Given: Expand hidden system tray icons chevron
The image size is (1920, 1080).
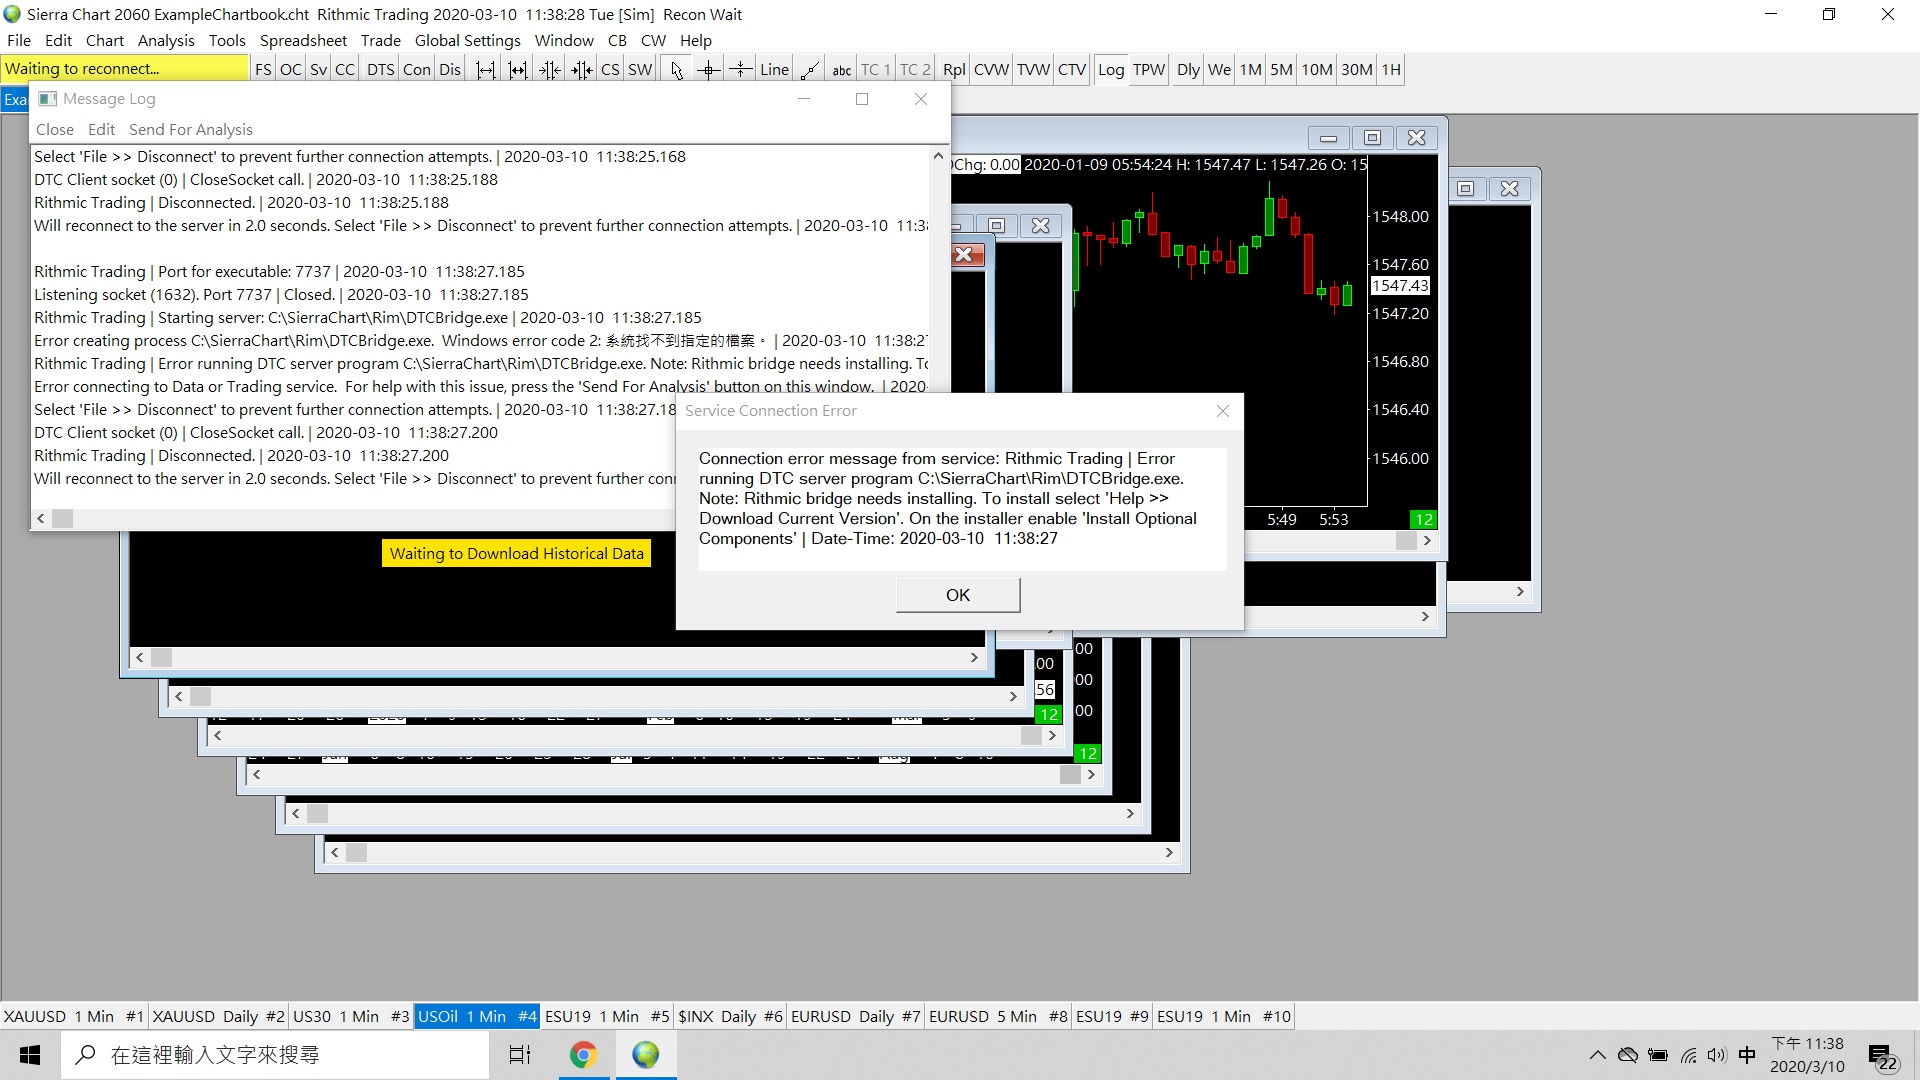Looking at the screenshot, I should pos(1597,1055).
